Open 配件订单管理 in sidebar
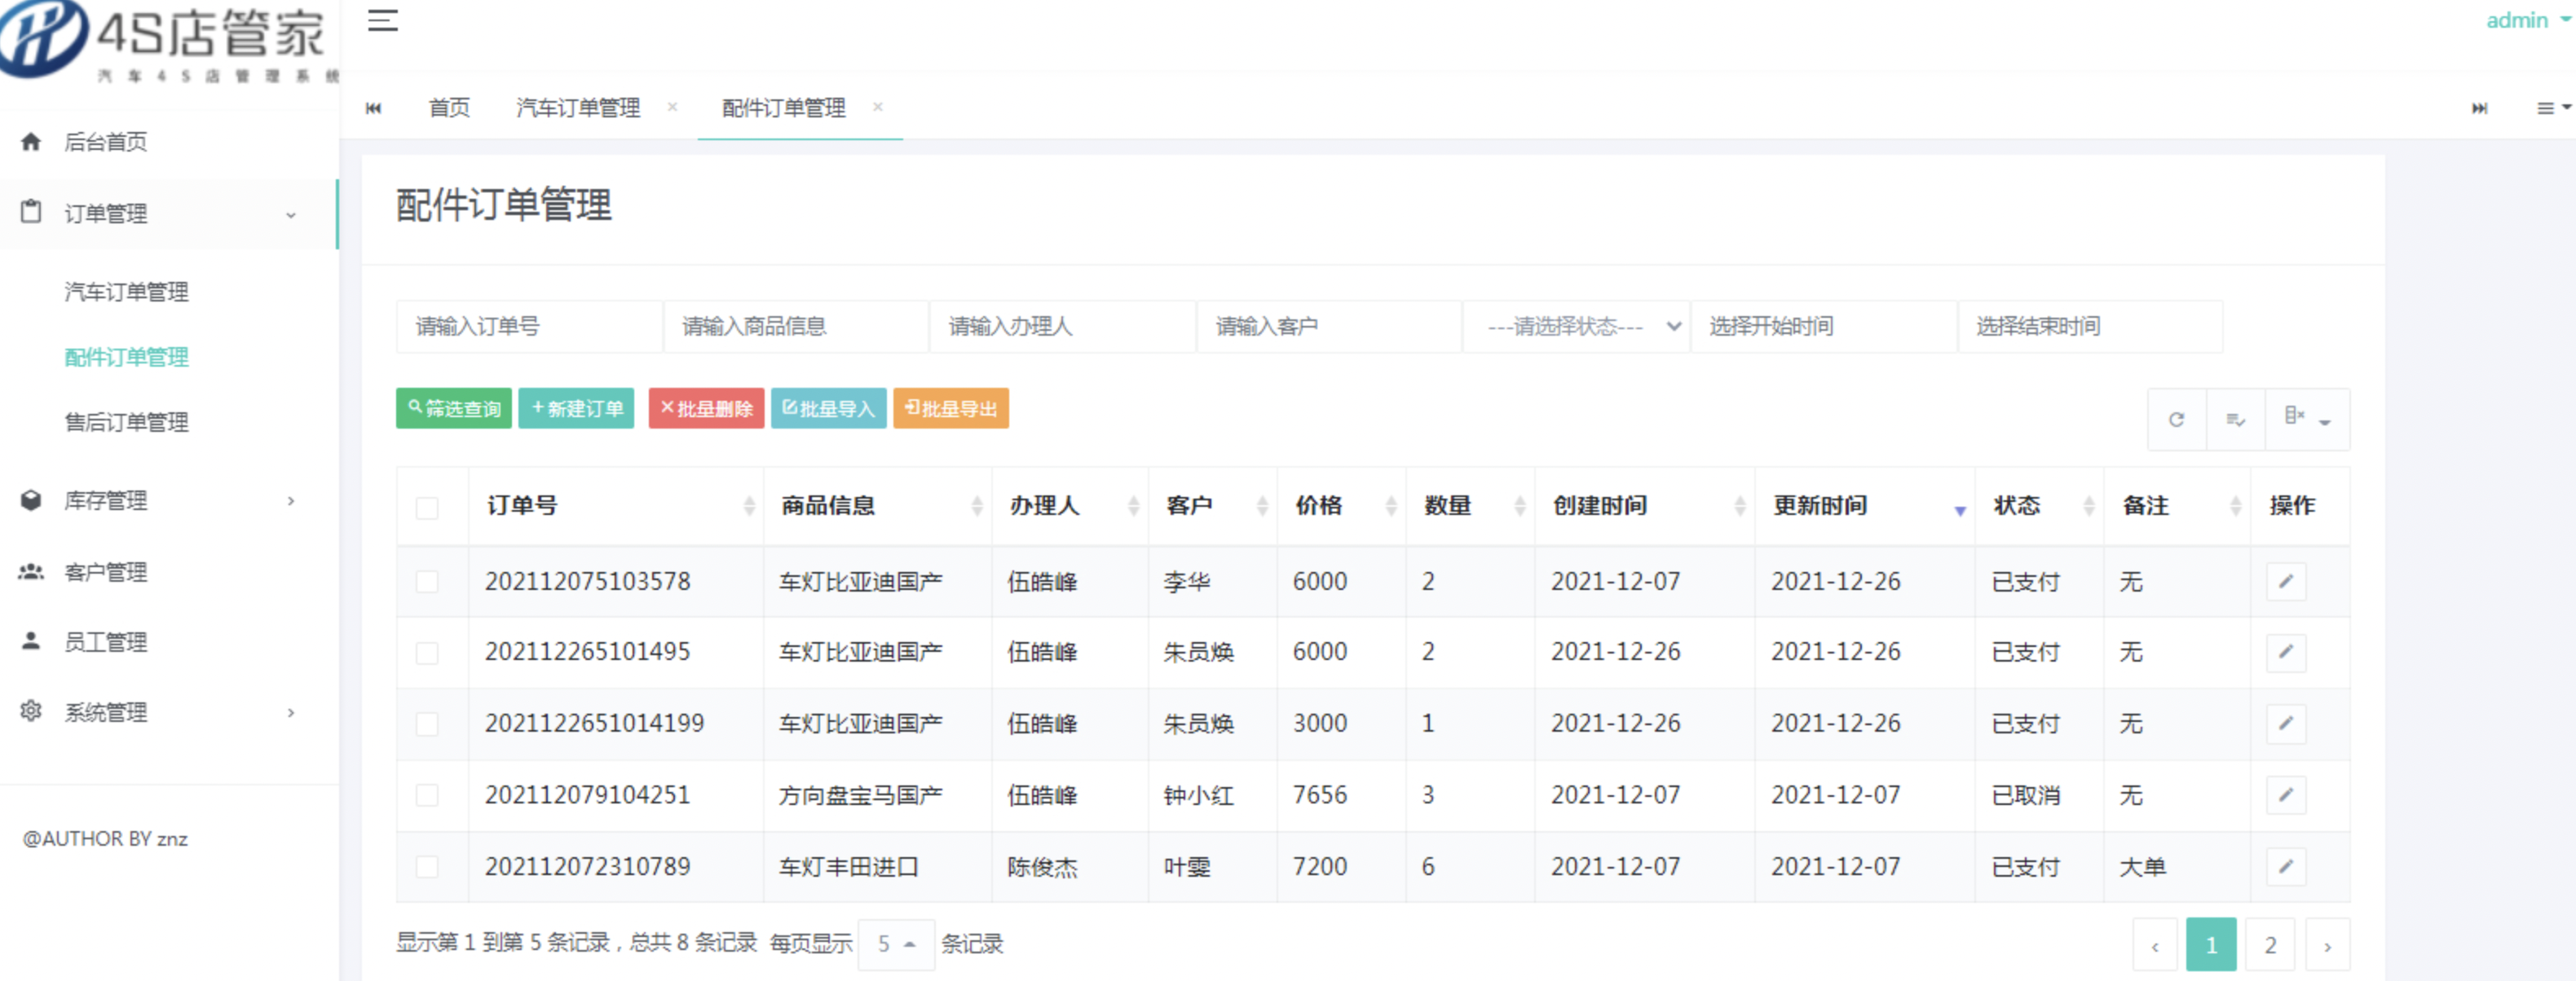The height and width of the screenshot is (981, 2576). click(127, 357)
